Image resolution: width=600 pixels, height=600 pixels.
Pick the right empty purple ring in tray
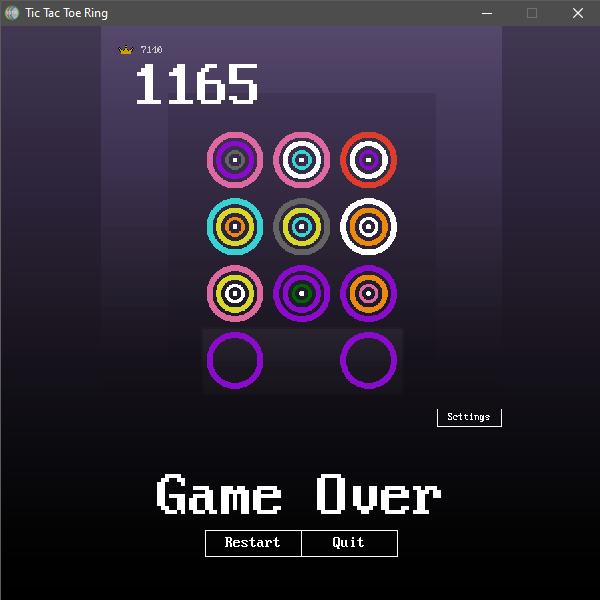coord(369,360)
